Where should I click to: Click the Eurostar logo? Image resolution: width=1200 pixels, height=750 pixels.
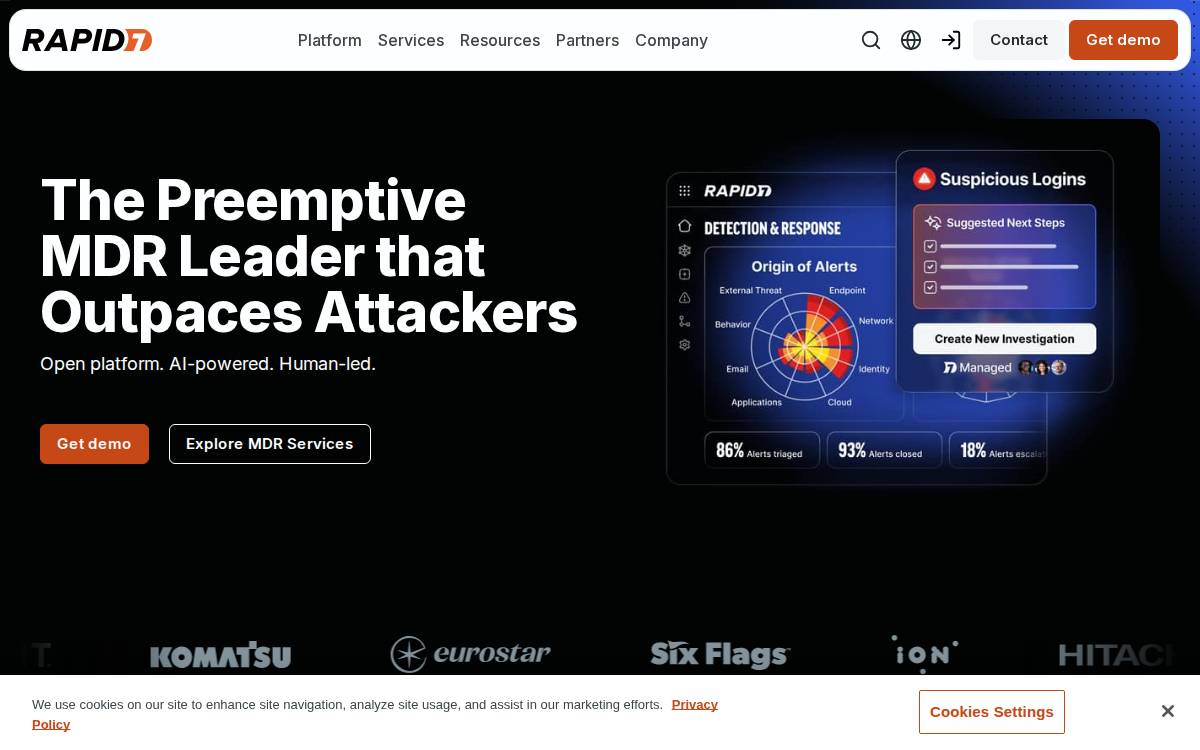pos(470,654)
